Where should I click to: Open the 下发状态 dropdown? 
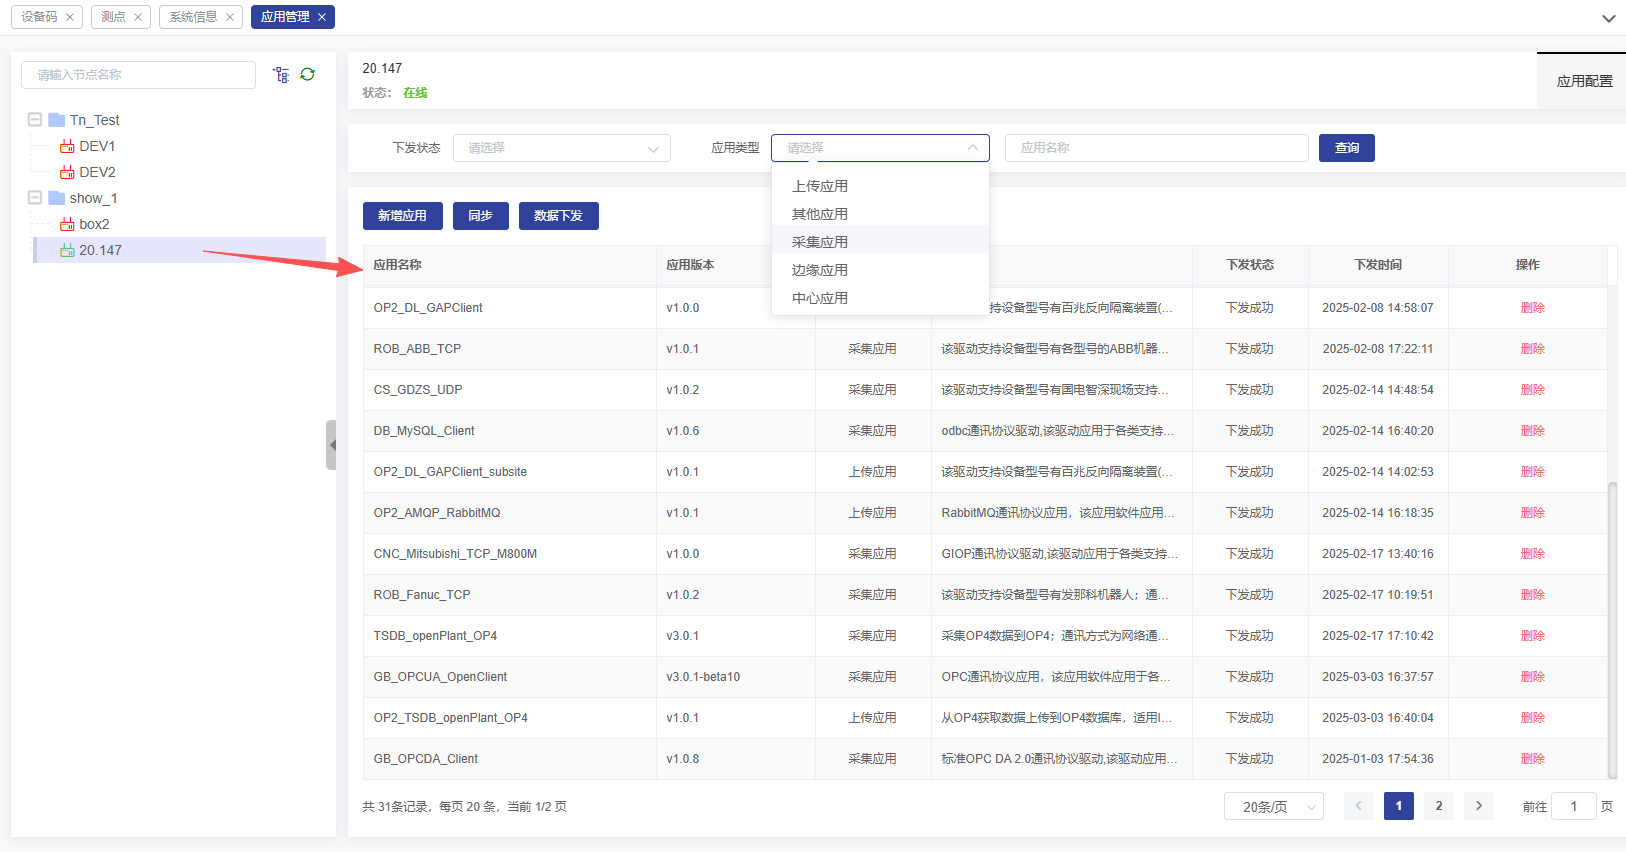(x=561, y=148)
